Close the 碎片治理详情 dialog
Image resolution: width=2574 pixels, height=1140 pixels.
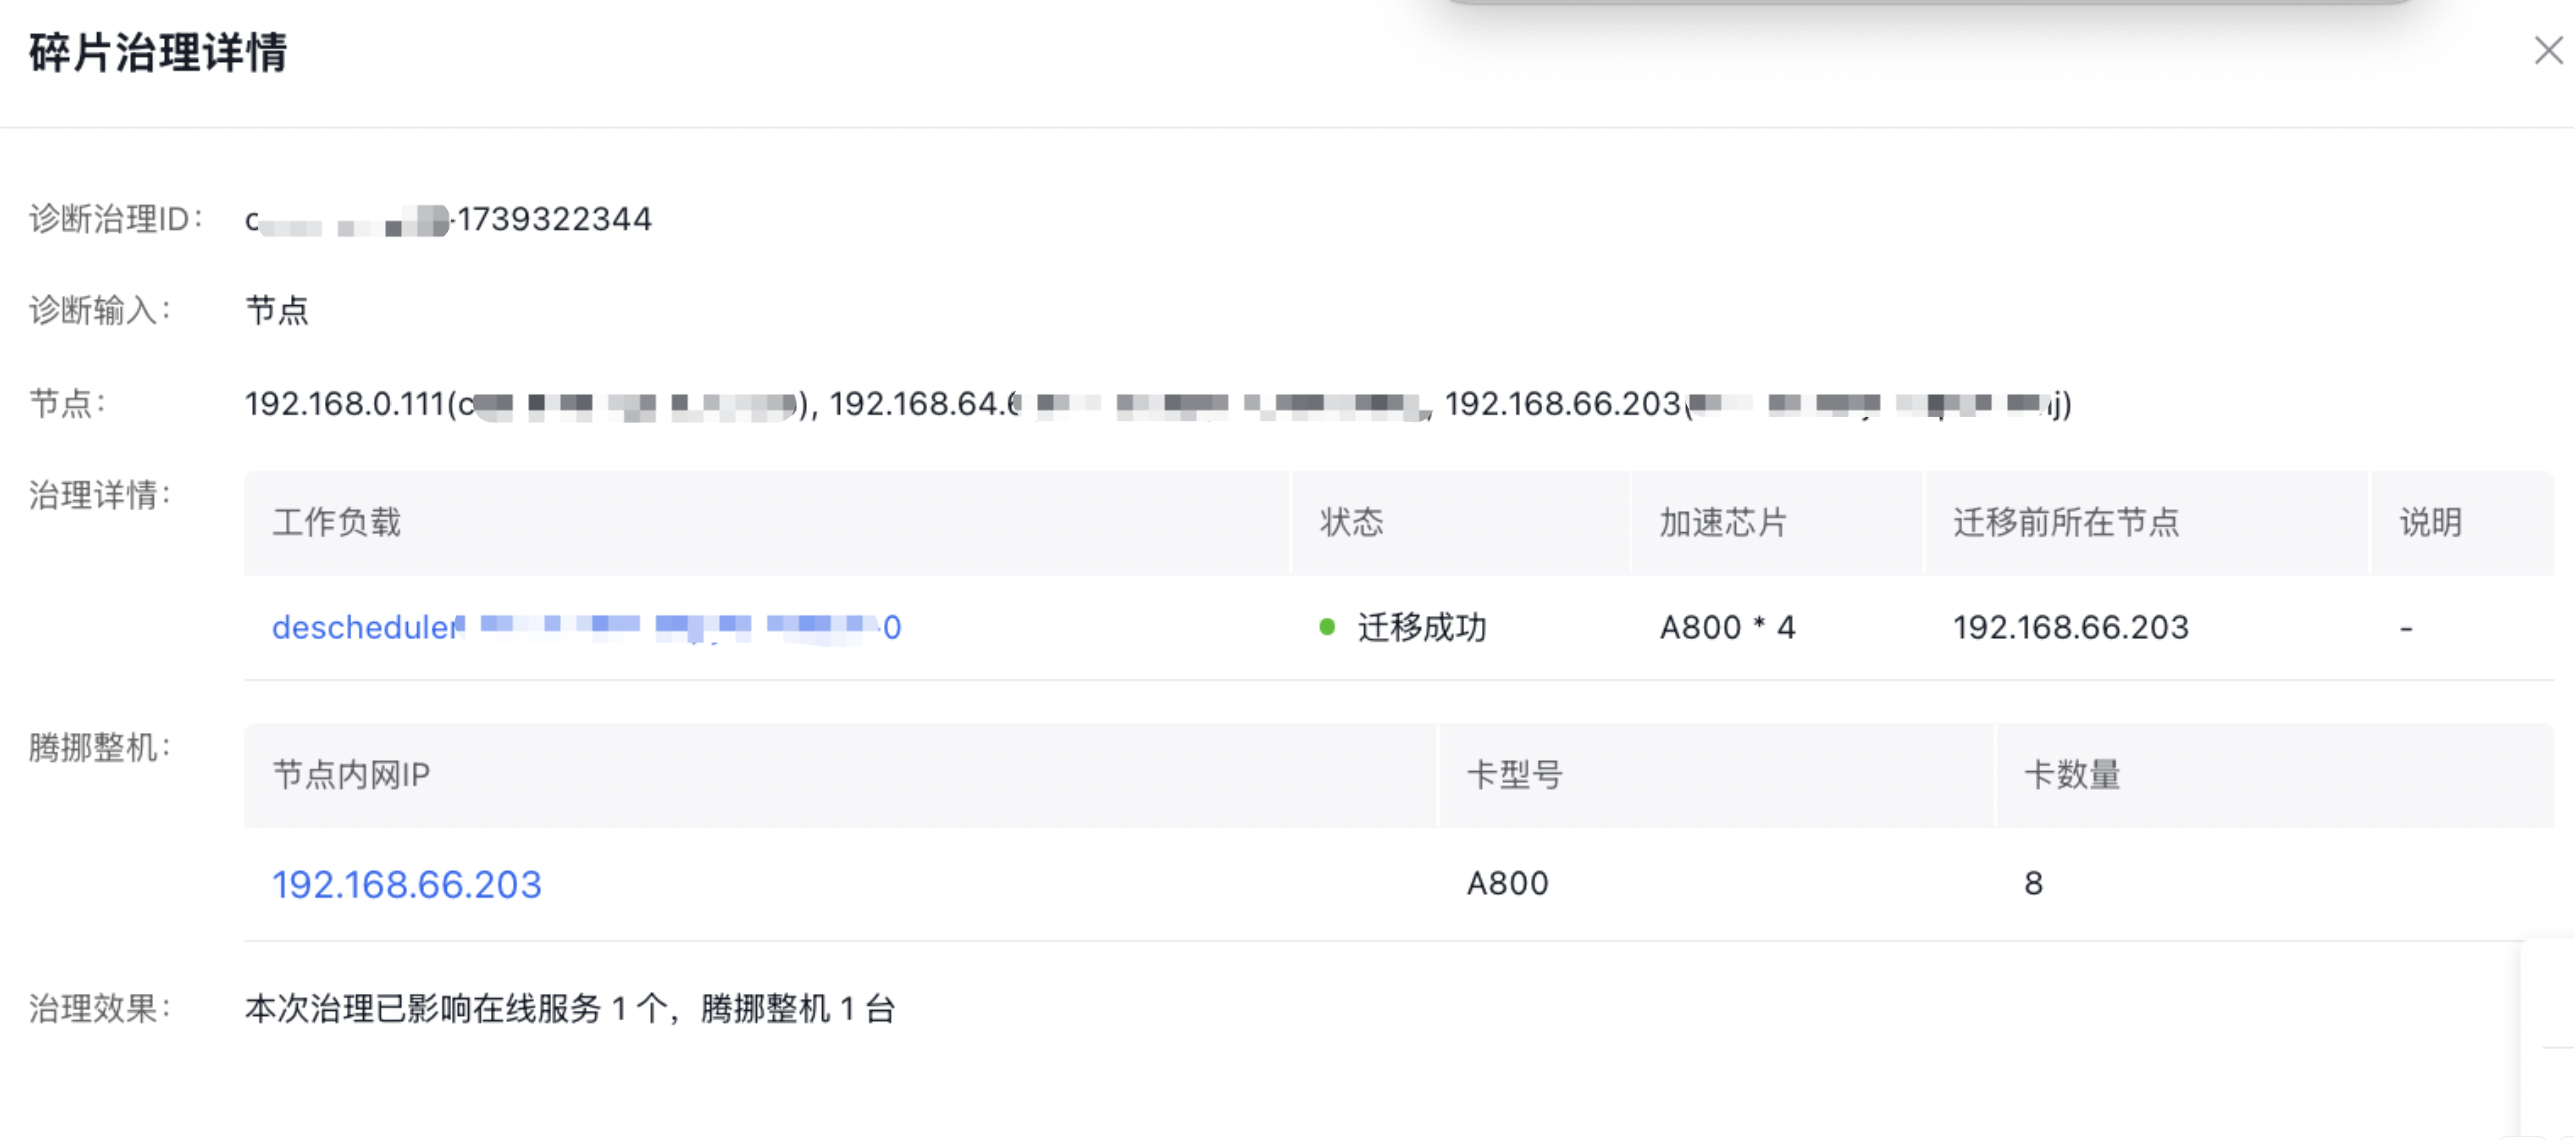(2547, 50)
